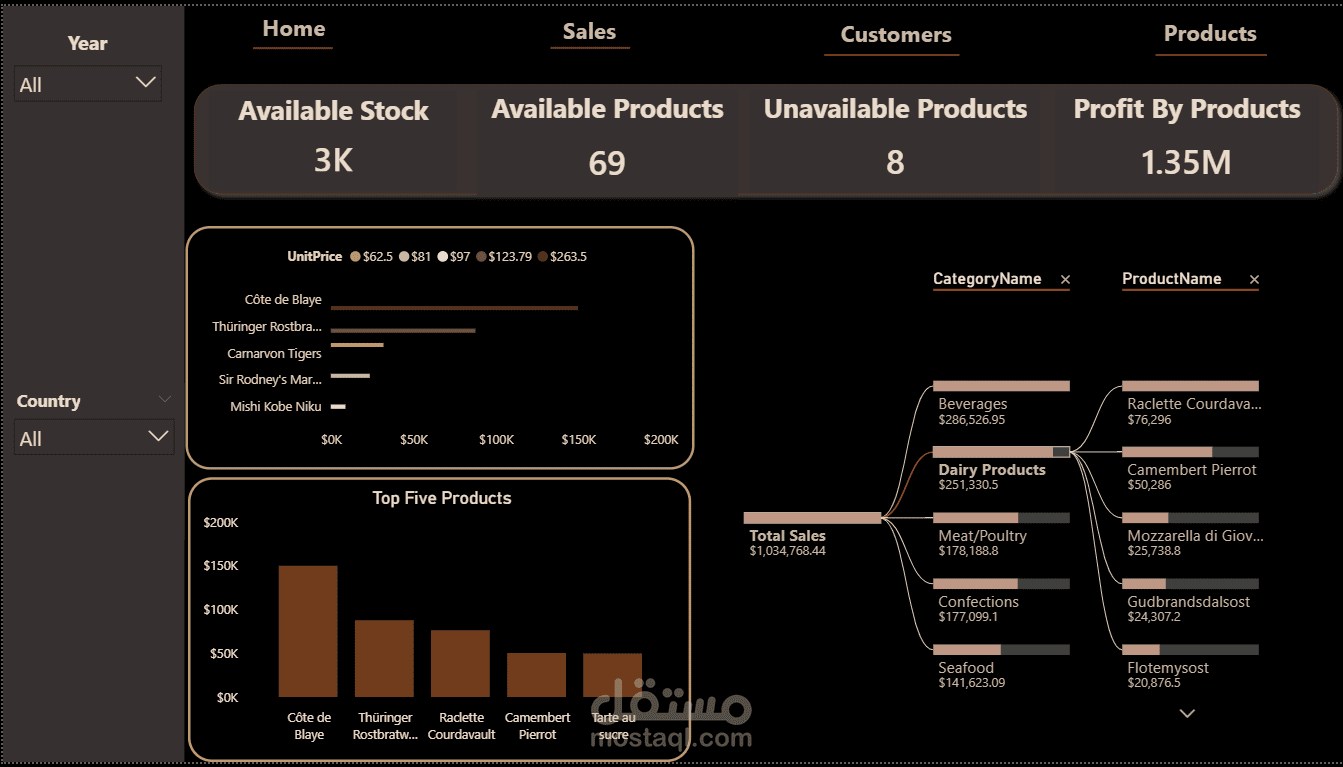Screen dimensions: 1343x767
Task: Click the Tarte au sucre column bar
Action: point(612,675)
